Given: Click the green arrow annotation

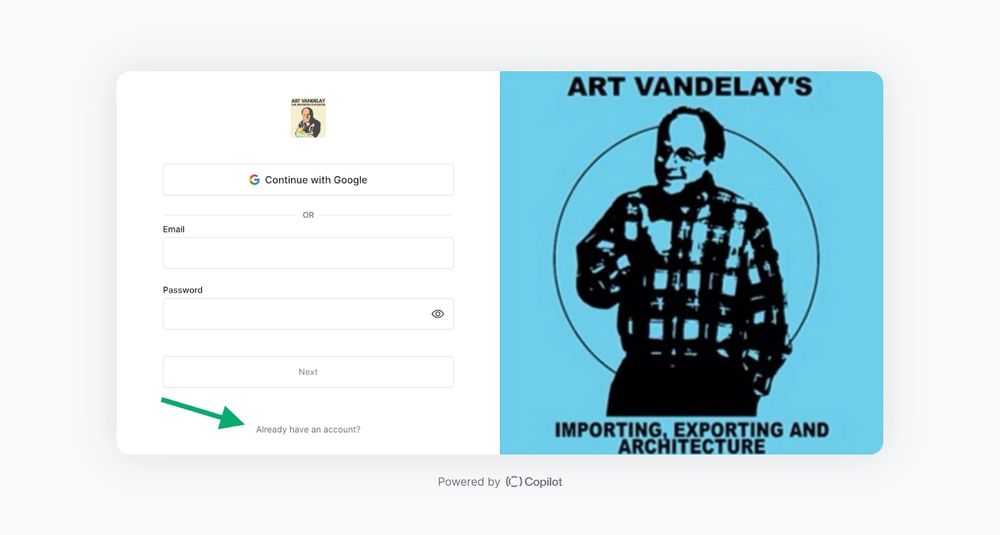Looking at the screenshot, I should (x=203, y=413).
